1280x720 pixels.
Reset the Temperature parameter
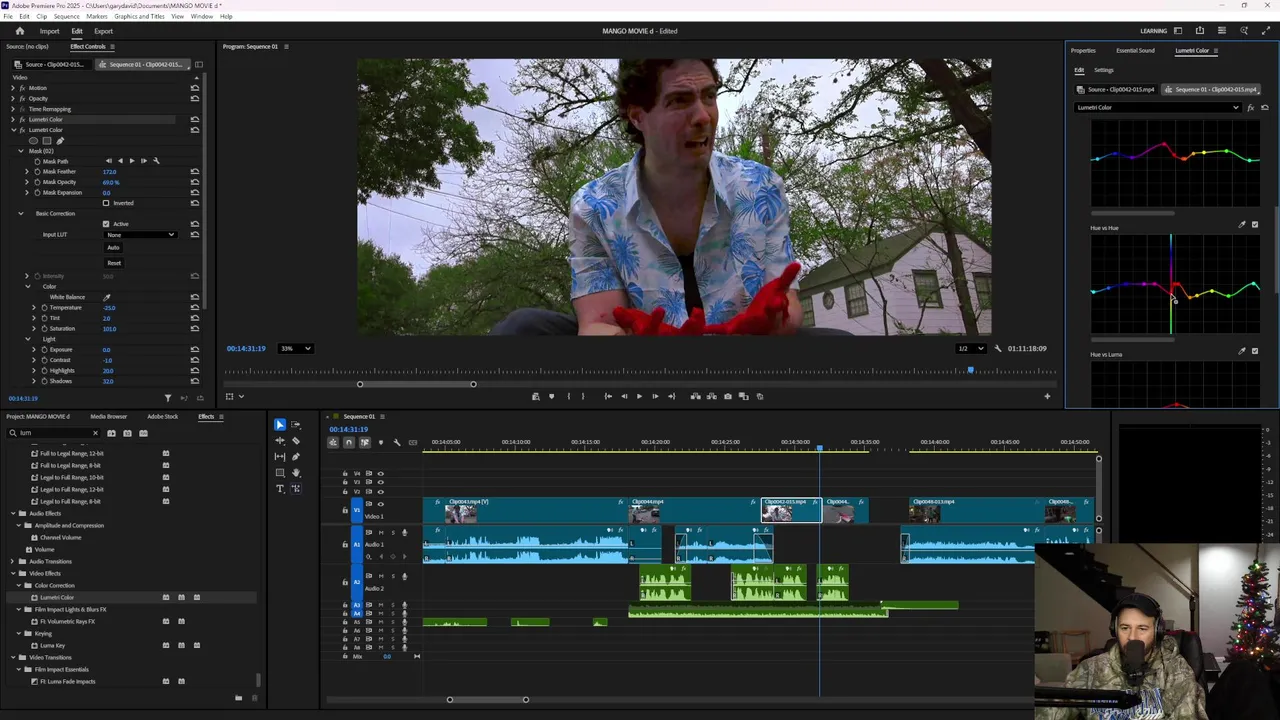tap(195, 307)
